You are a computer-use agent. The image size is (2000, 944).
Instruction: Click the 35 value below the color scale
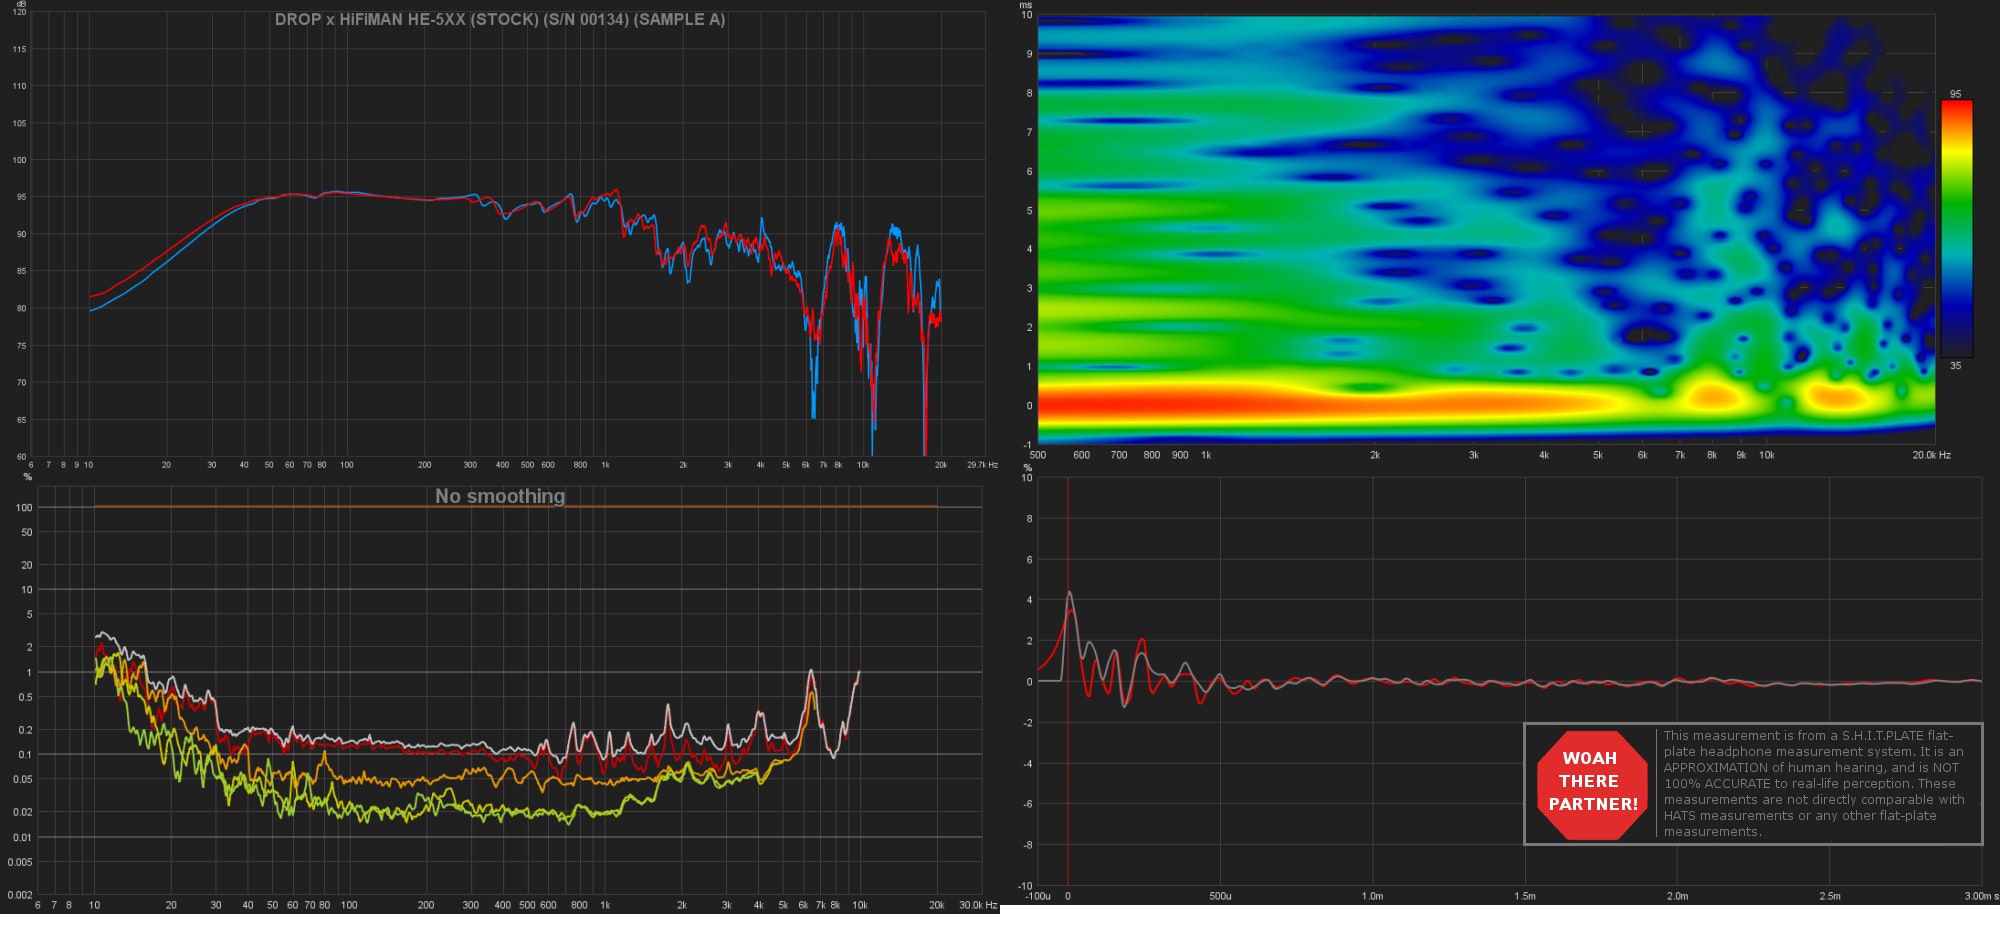coord(1955,366)
